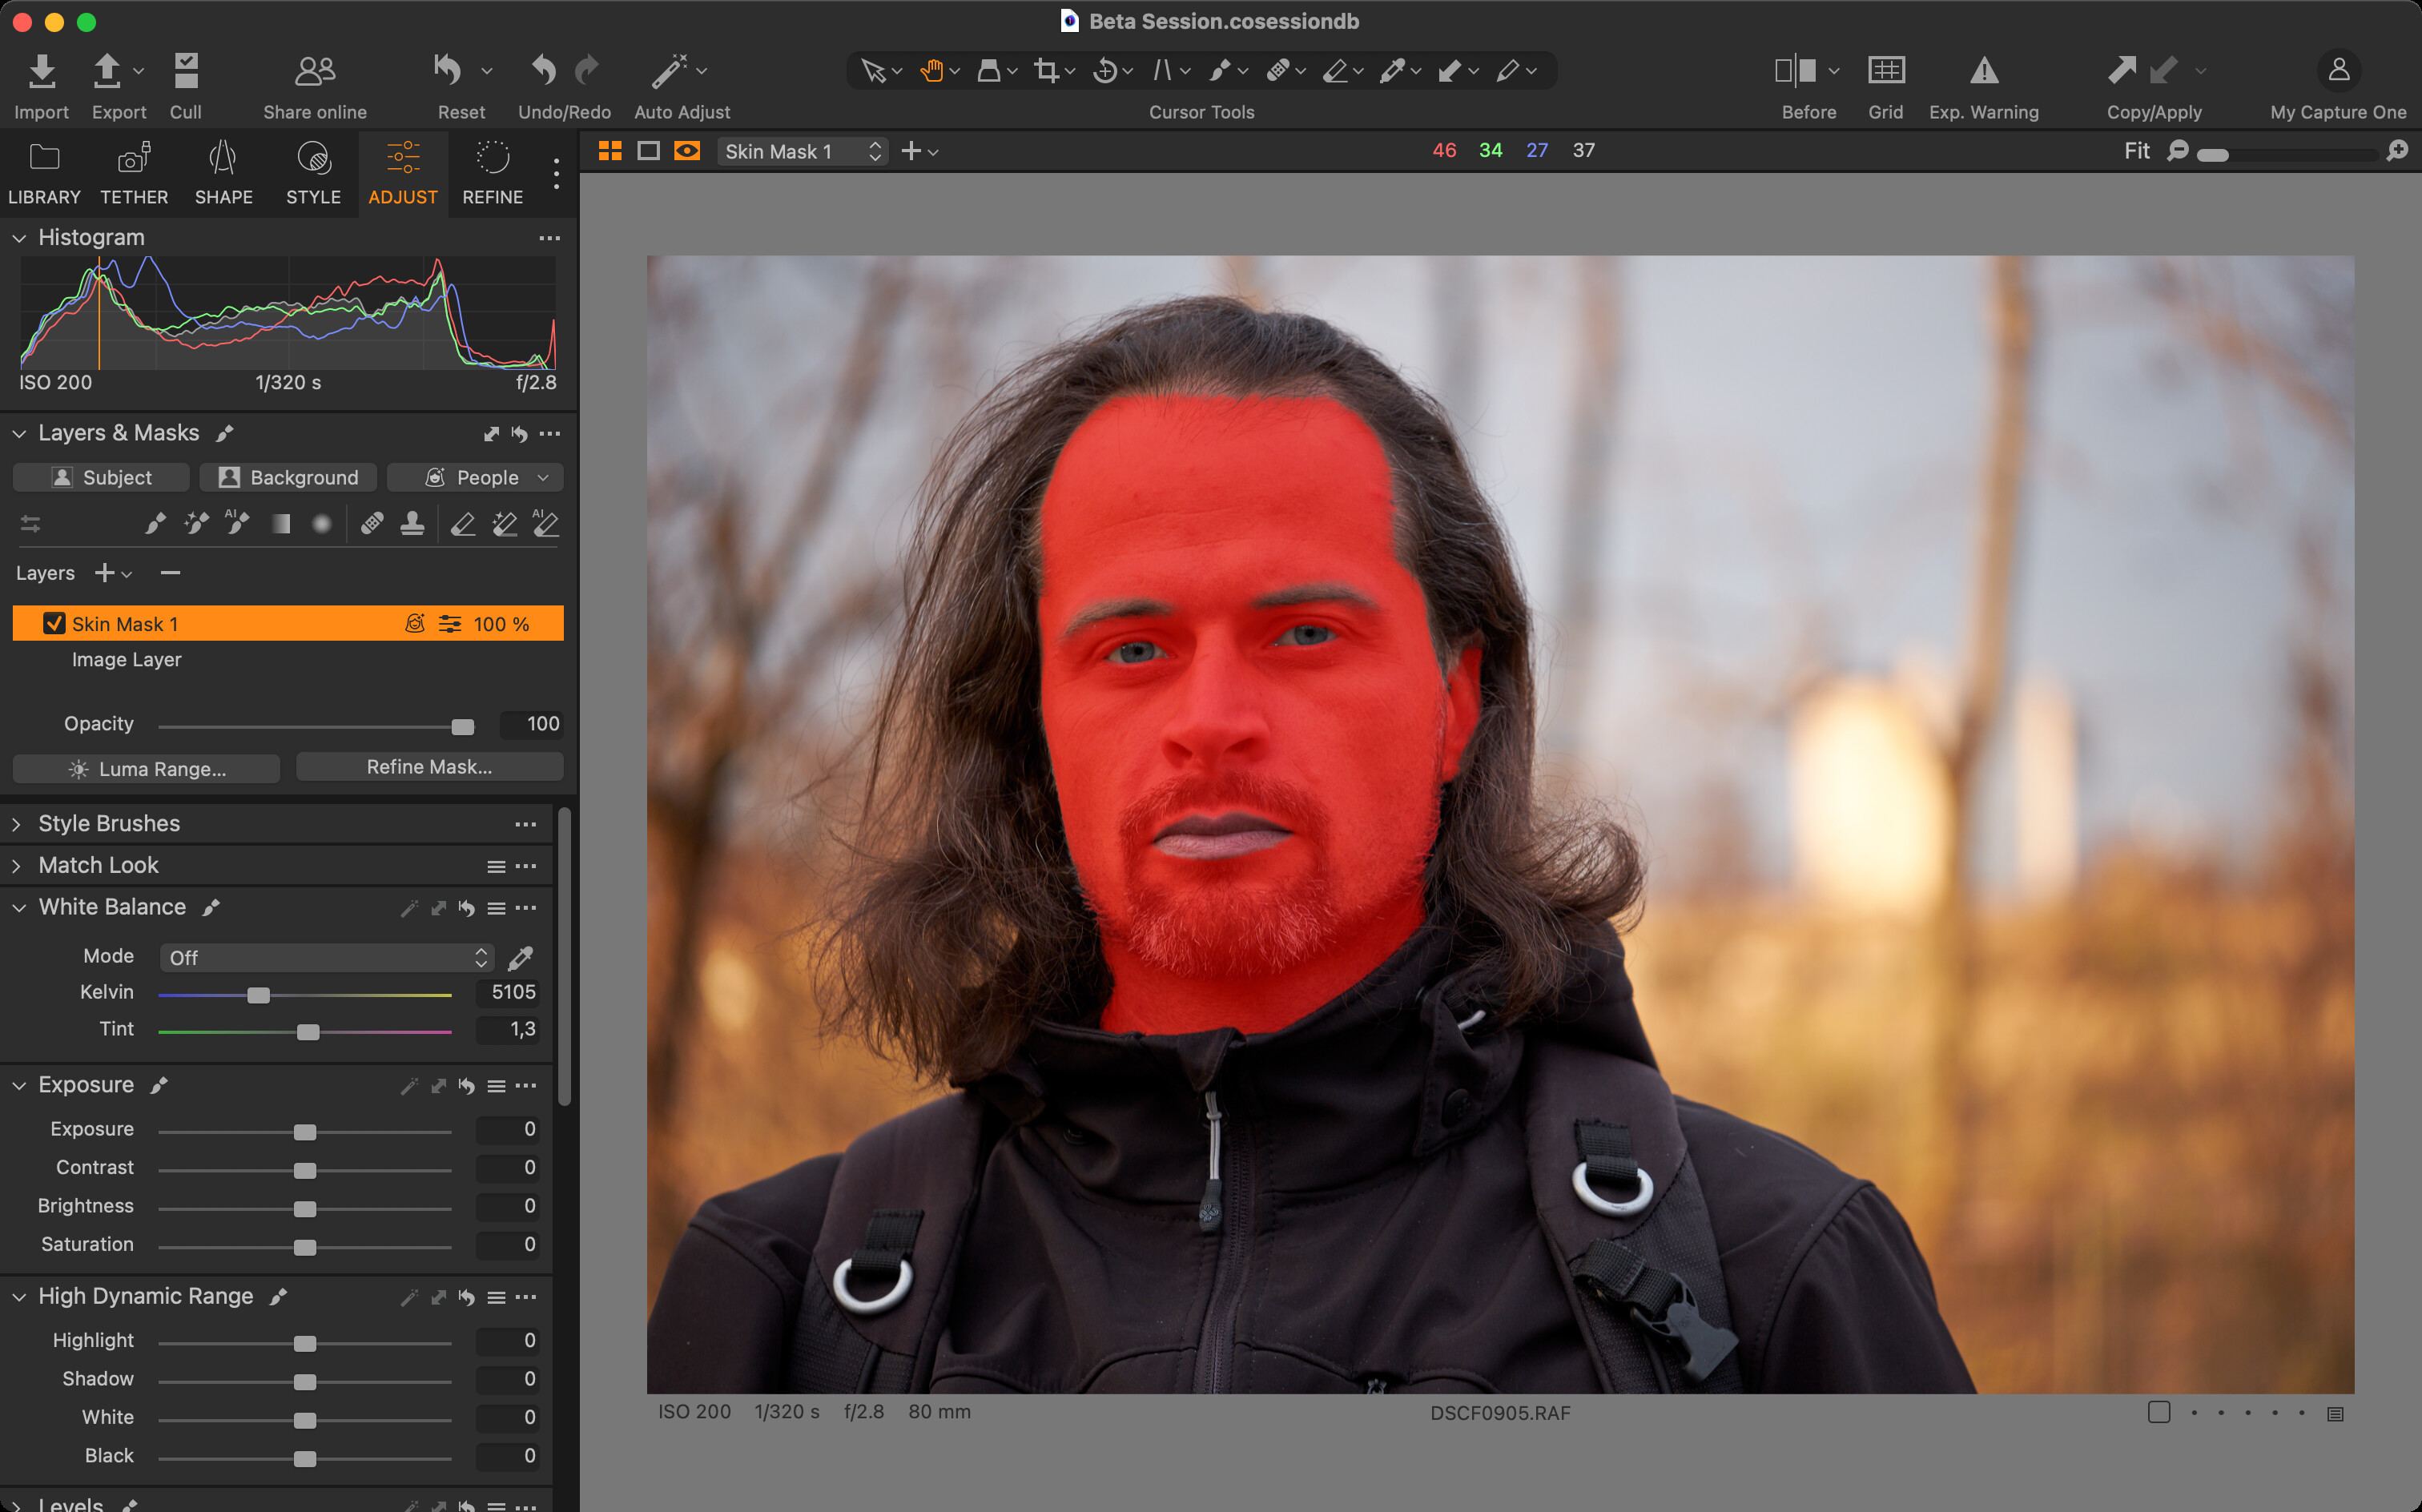Screen dimensions: 2422x1512
Task: Open the White Balance Mode dropdown
Action: [x=326, y=958]
